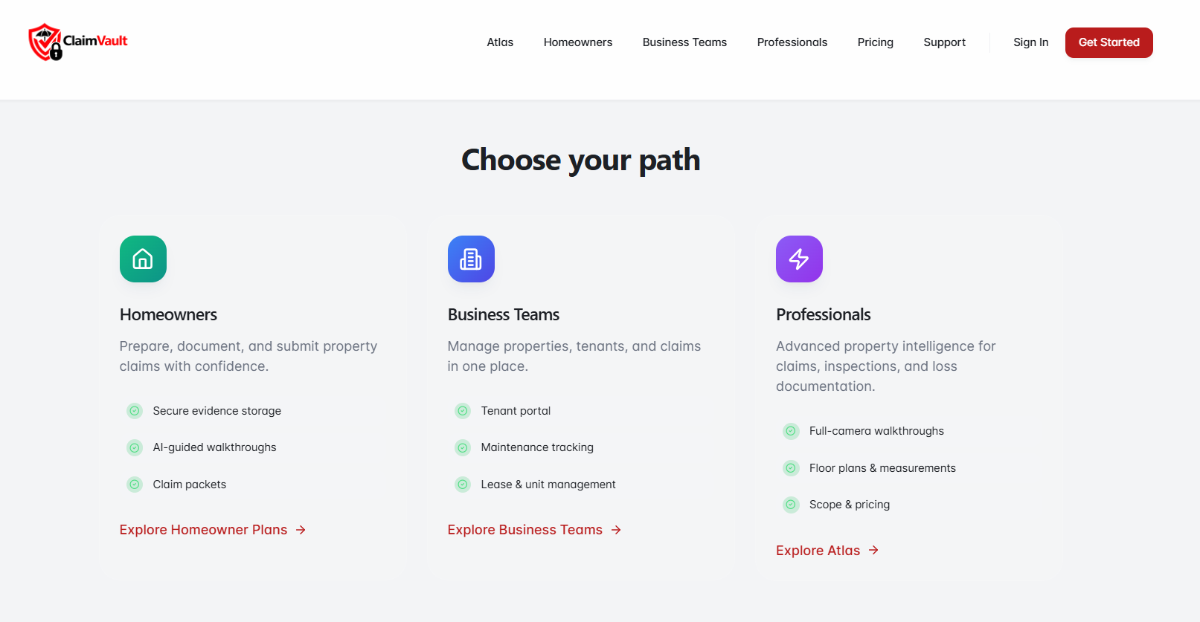Click the check icon beside Claim packets

[134, 484]
